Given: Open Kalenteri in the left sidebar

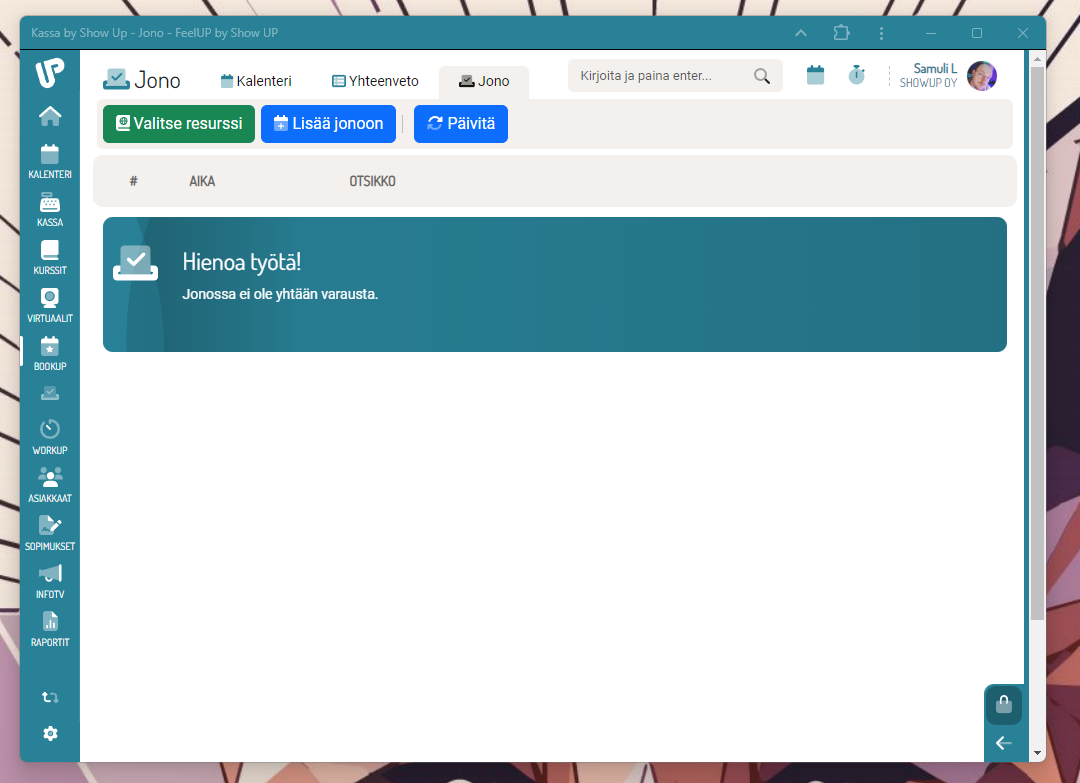Looking at the screenshot, I should click(50, 161).
